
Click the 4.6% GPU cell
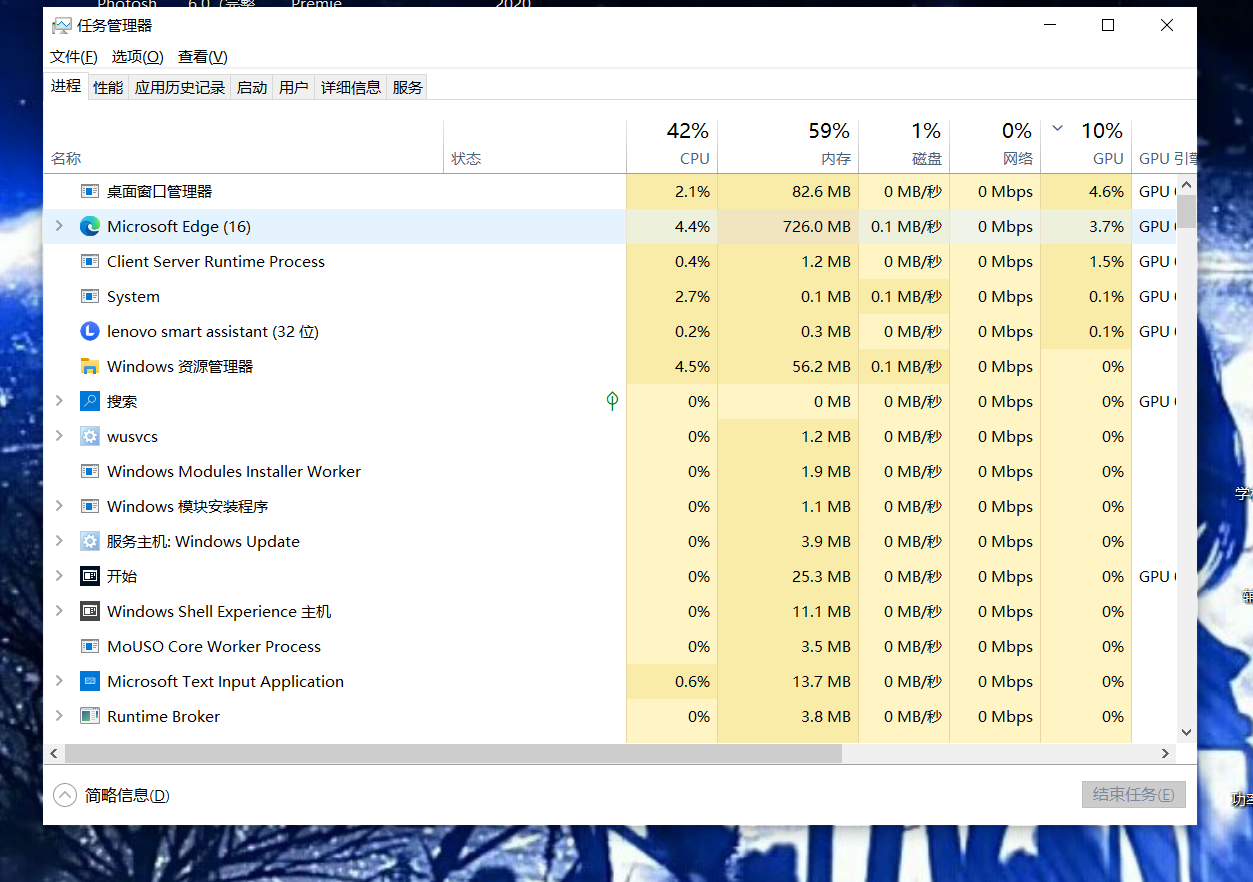click(x=1086, y=191)
